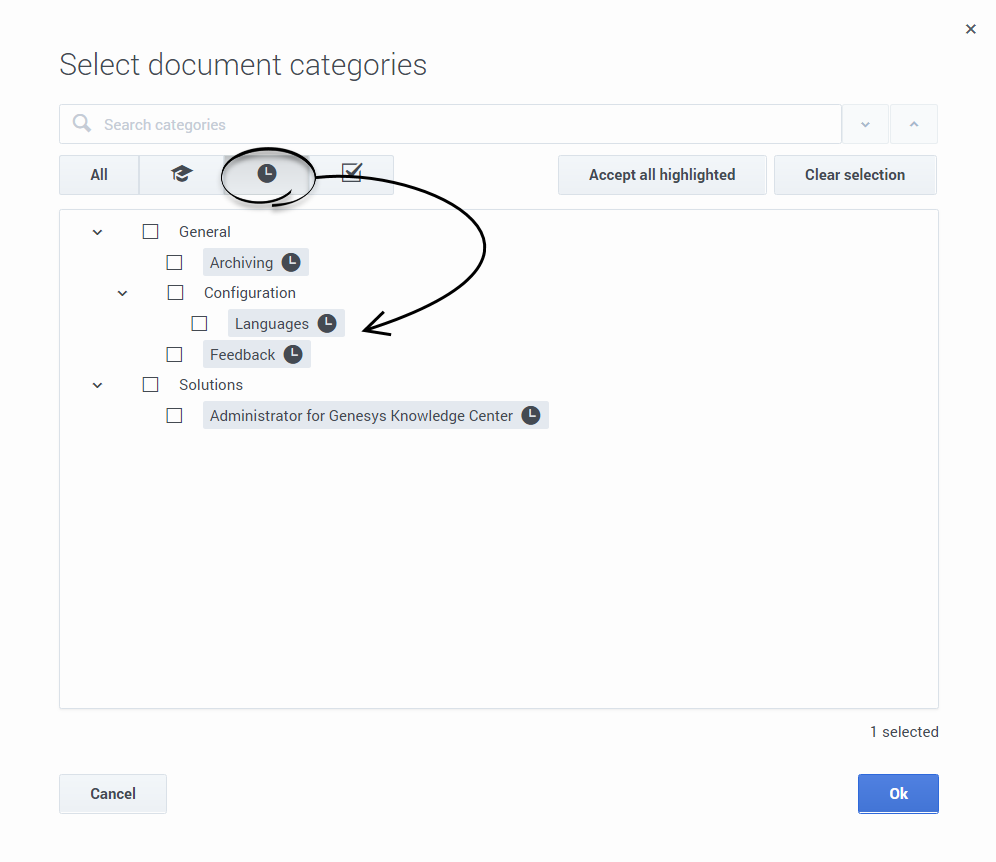Click clock icon beside Administrator for Genesys

531,416
